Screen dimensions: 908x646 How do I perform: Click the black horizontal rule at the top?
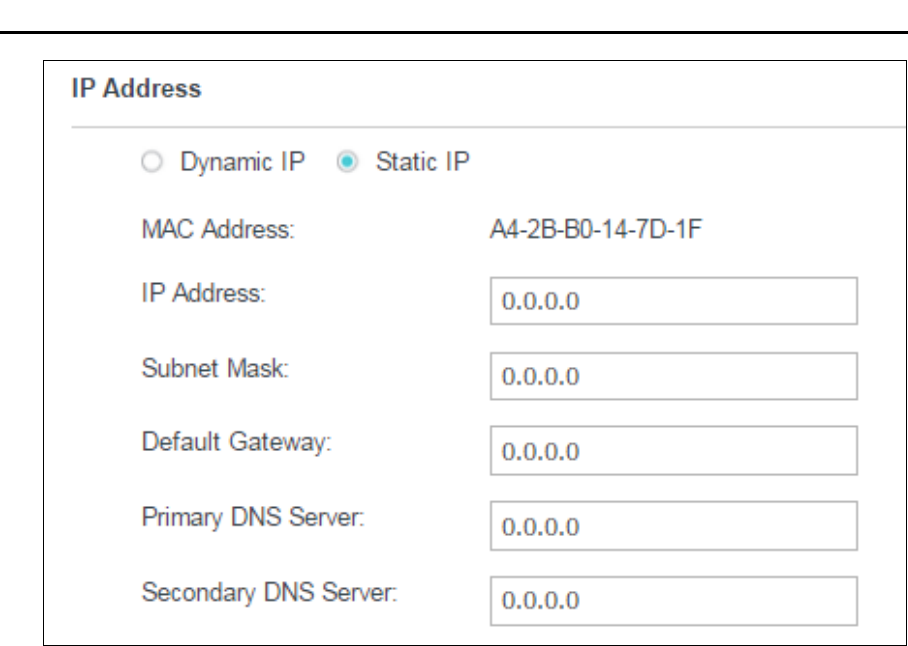click(x=454, y=33)
